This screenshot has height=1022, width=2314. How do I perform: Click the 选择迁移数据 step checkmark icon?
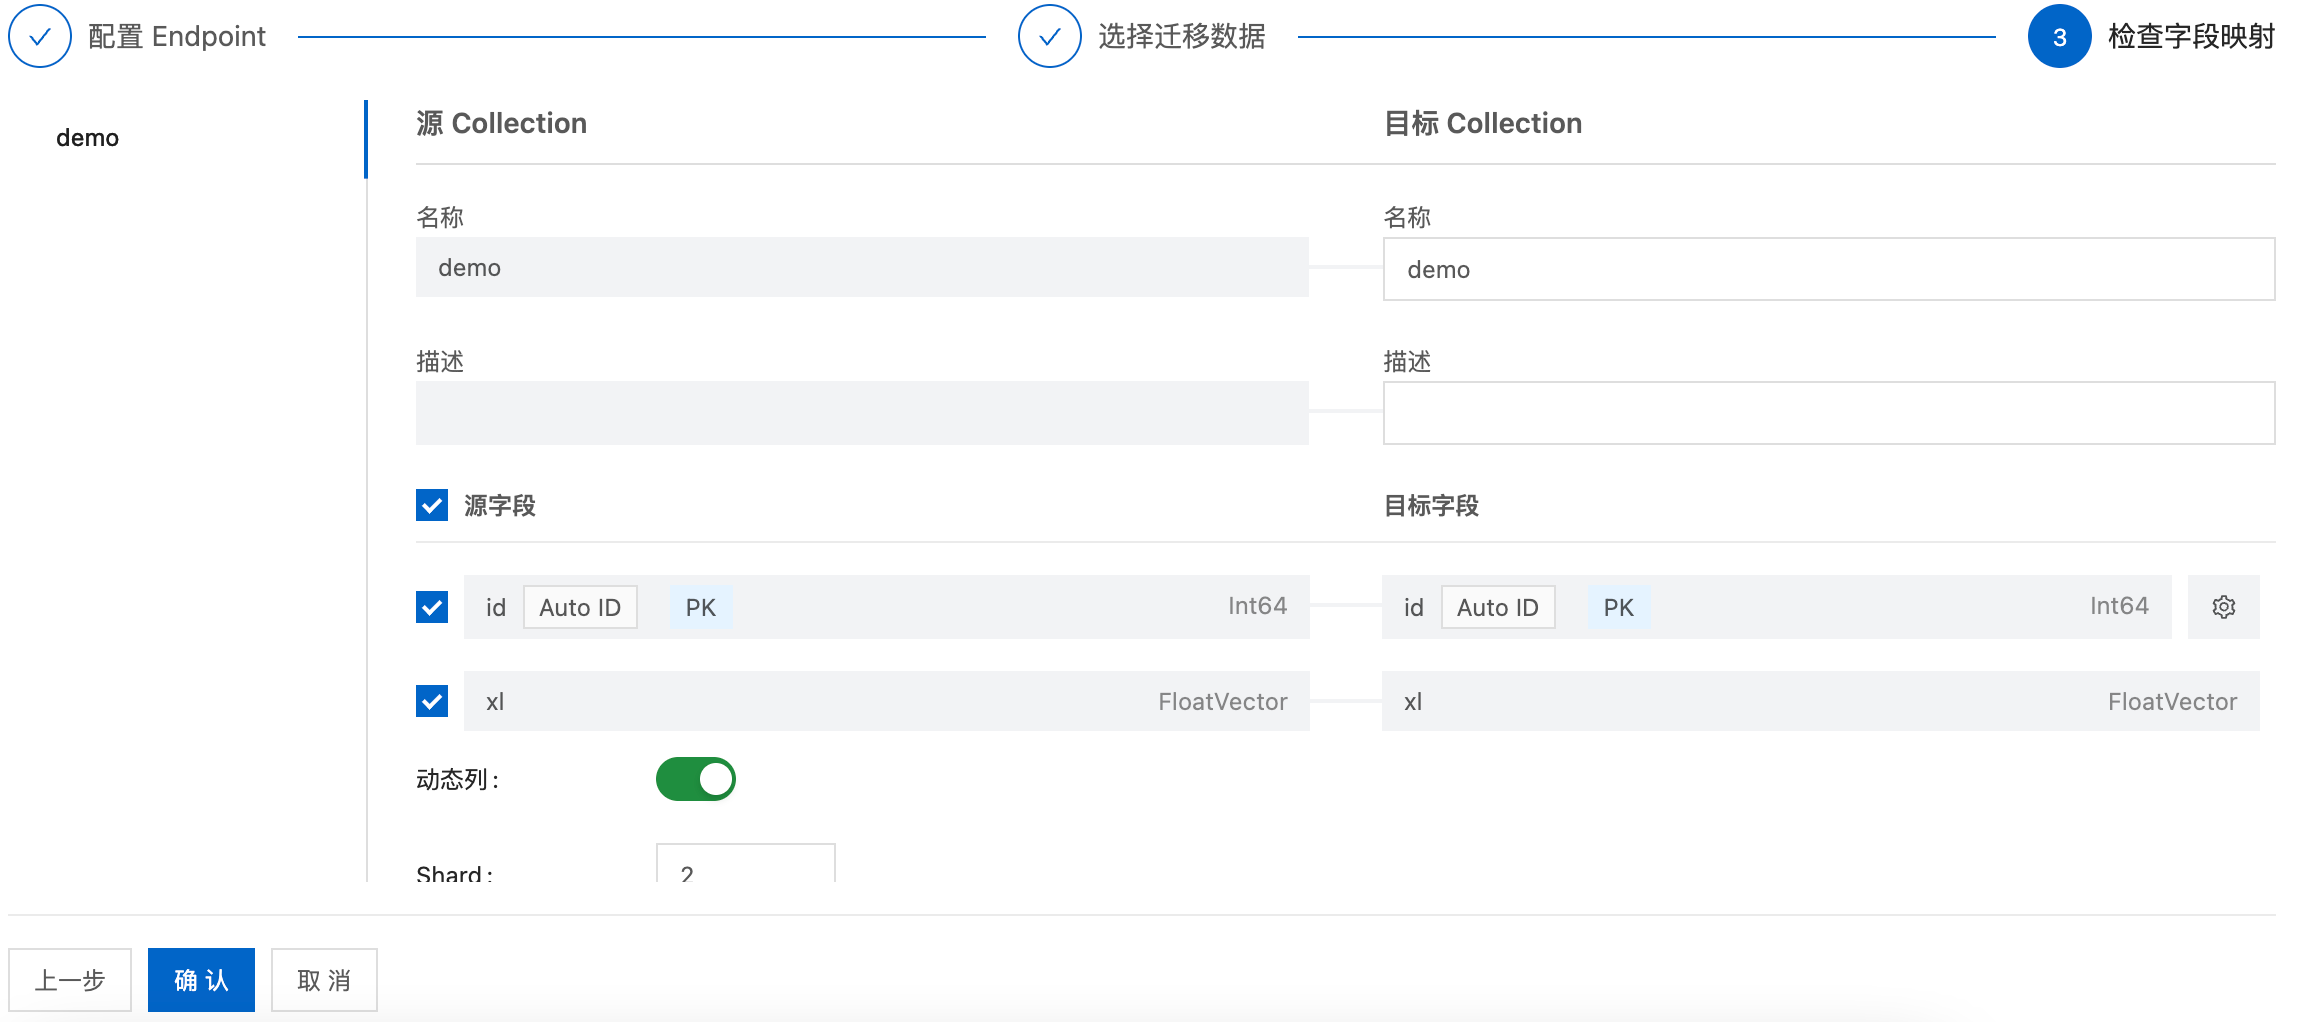(1049, 37)
